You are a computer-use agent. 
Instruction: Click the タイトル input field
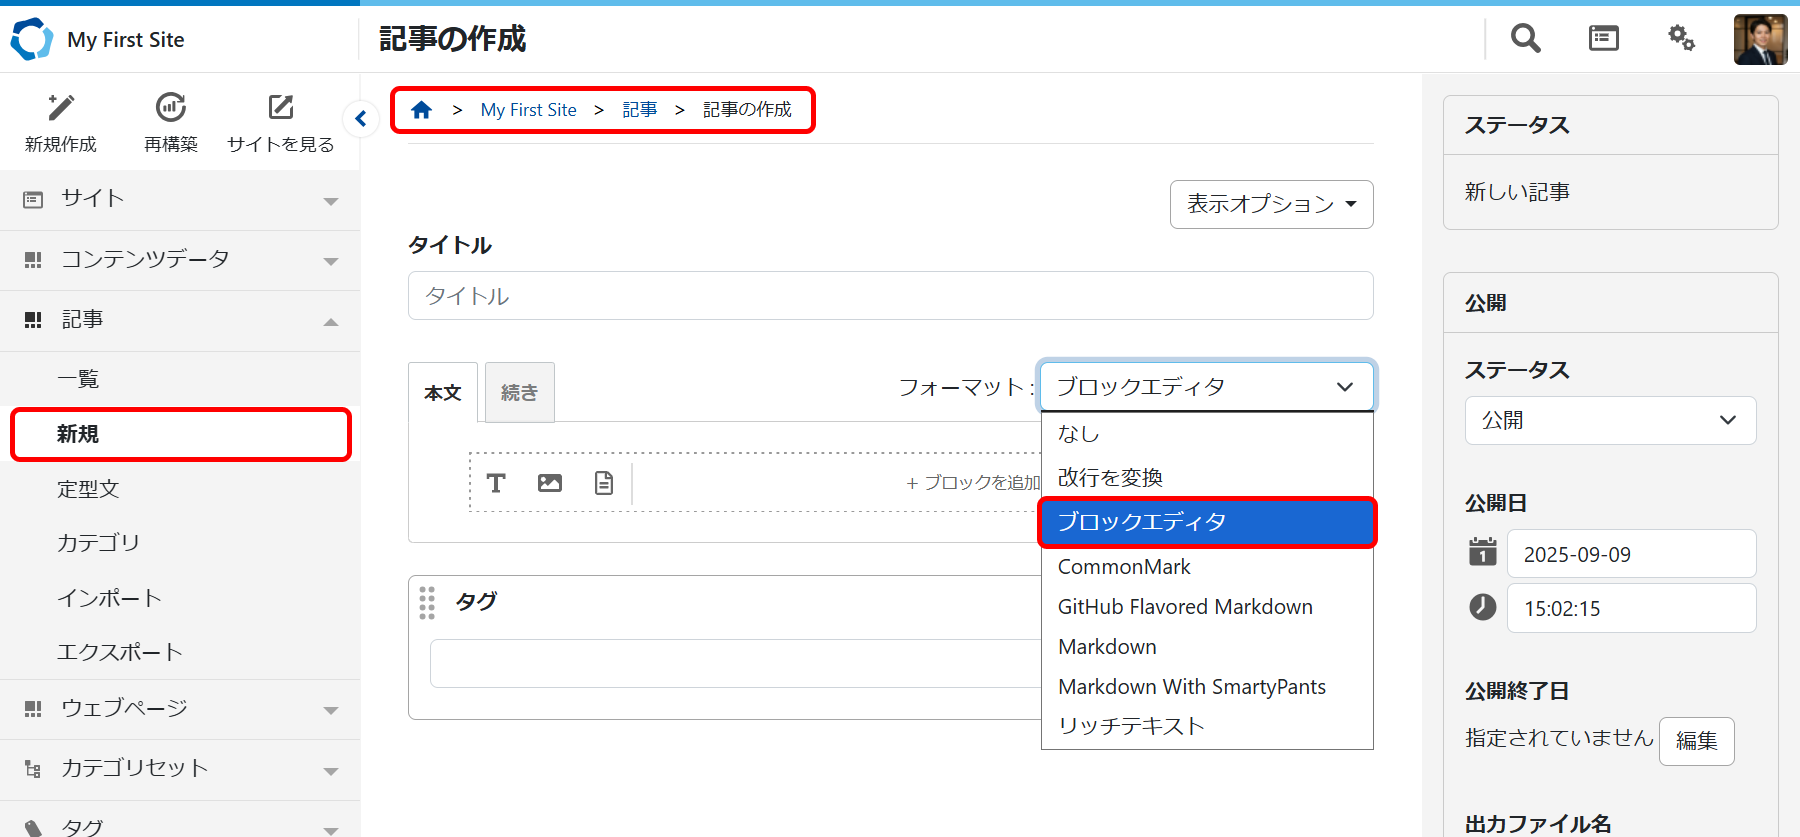pos(890,296)
